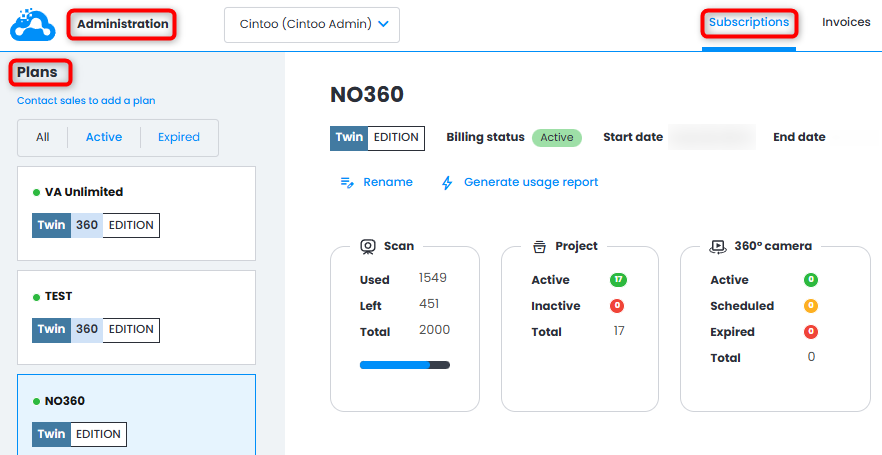
Task: Click Contact sales to add a plan
Action: (x=86, y=101)
